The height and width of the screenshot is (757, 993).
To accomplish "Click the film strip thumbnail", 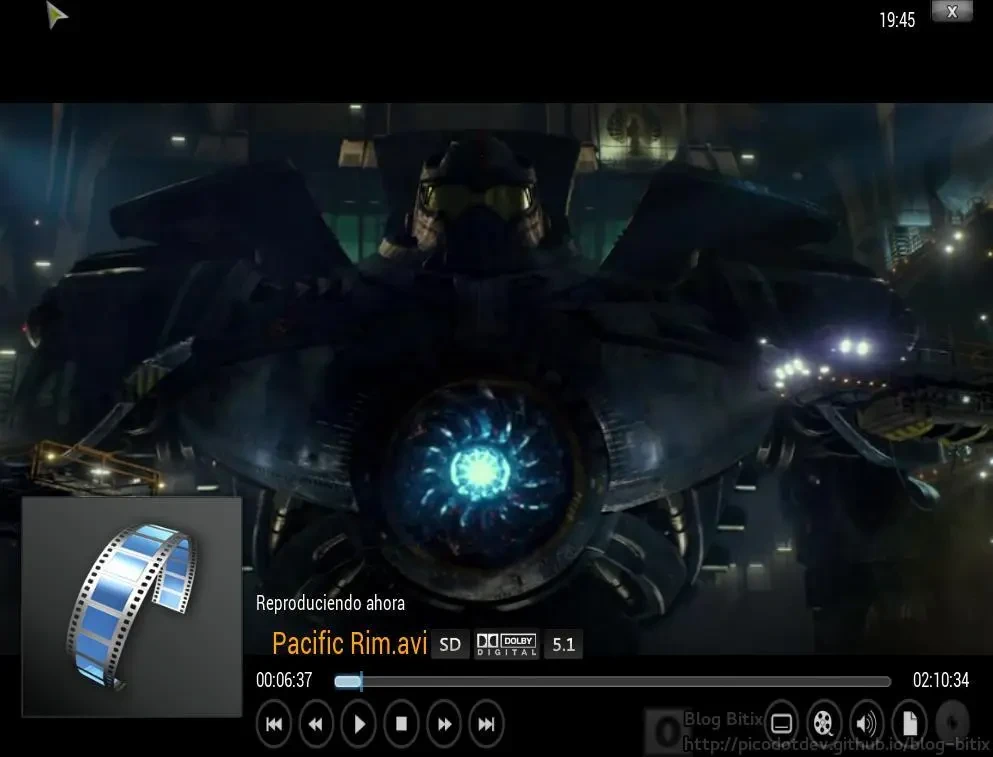I will tap(132, 606).
